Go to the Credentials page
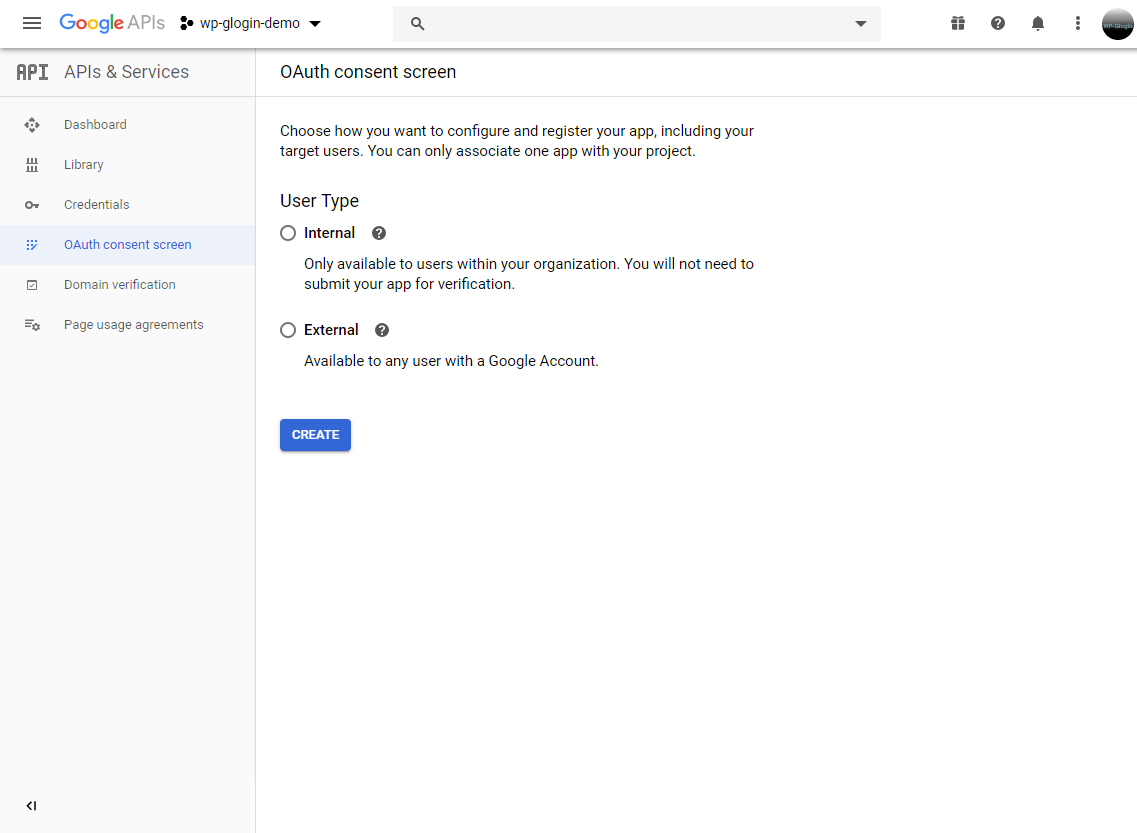 pos(96,205)
